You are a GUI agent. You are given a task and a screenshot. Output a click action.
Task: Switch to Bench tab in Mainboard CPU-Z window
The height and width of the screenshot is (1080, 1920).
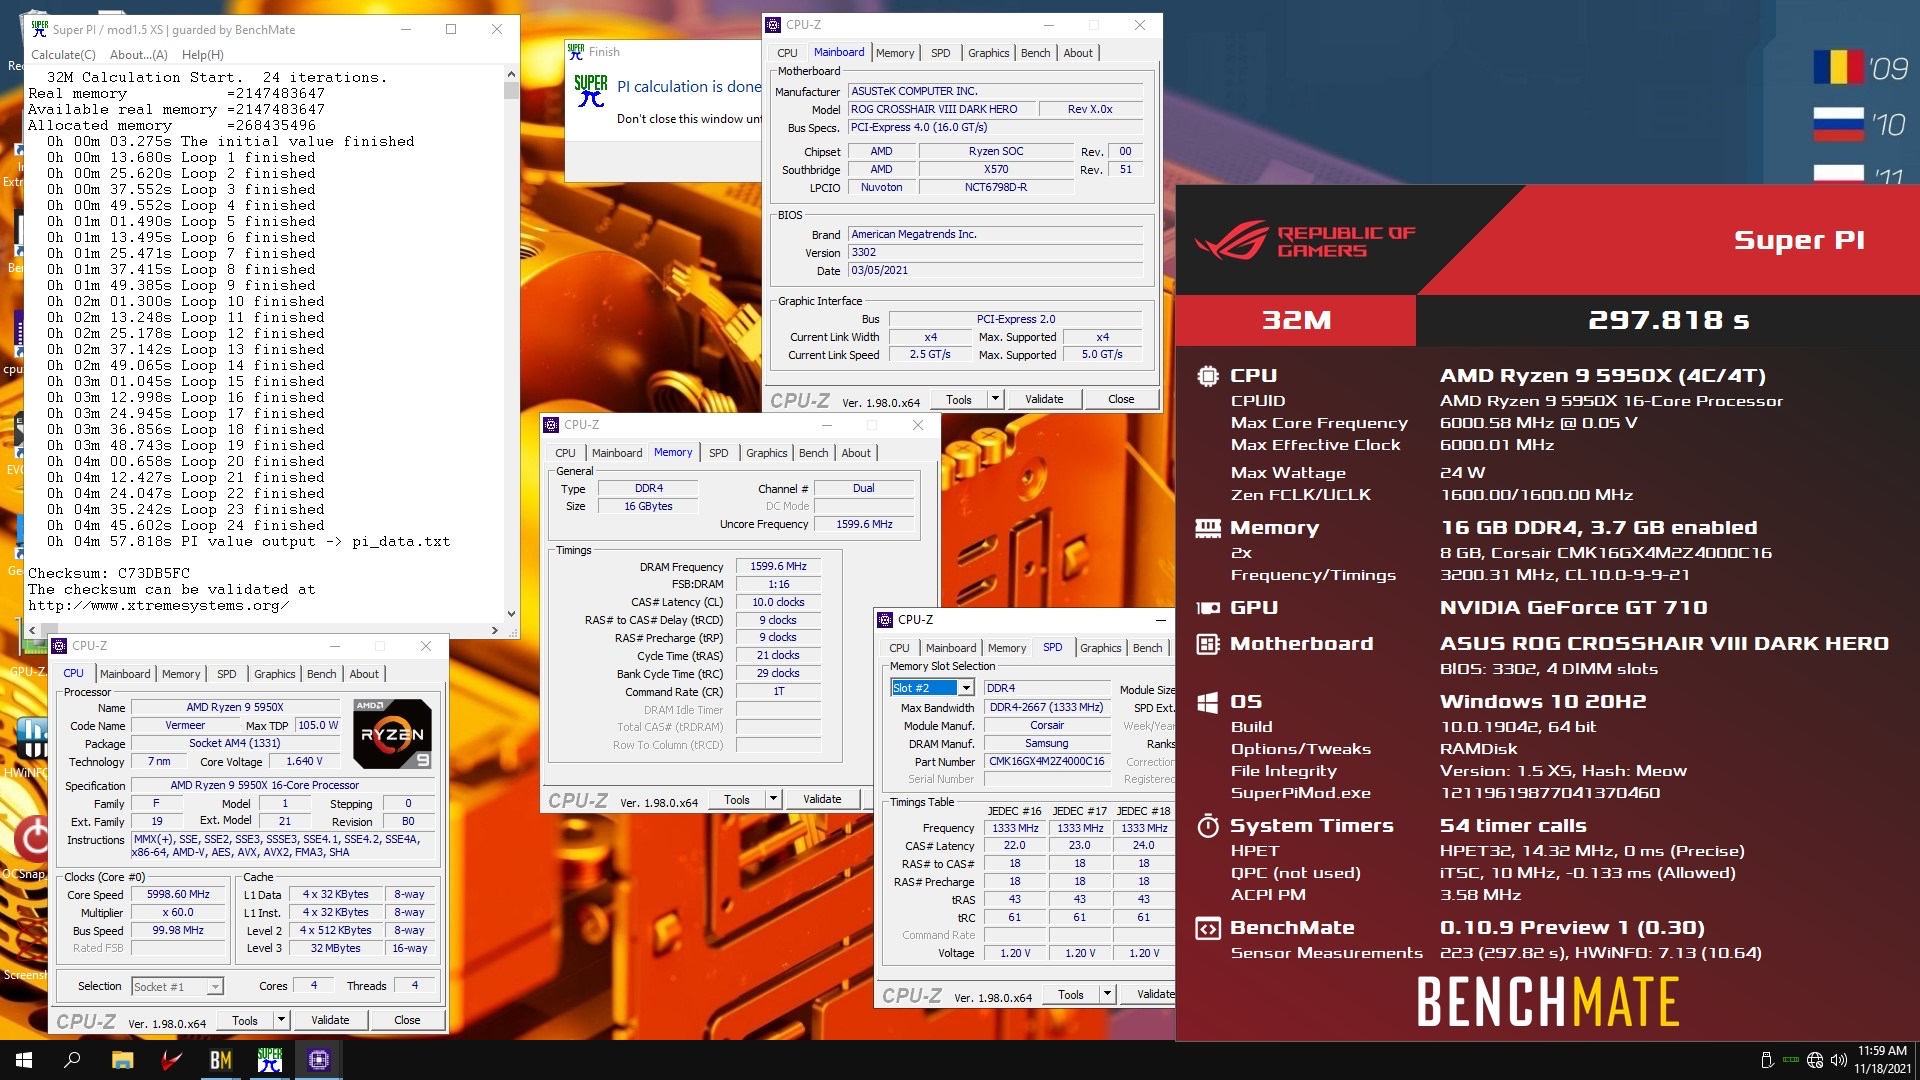[1035, 53]
